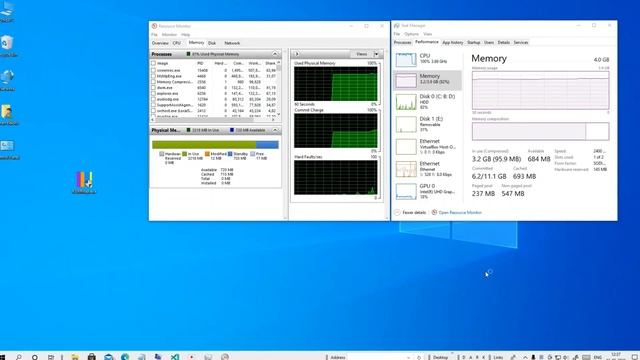Viewport: 640px width, 360px height.
Task: Open the CPU tab in Resource Monitor
Action: [x=176, y=43]
